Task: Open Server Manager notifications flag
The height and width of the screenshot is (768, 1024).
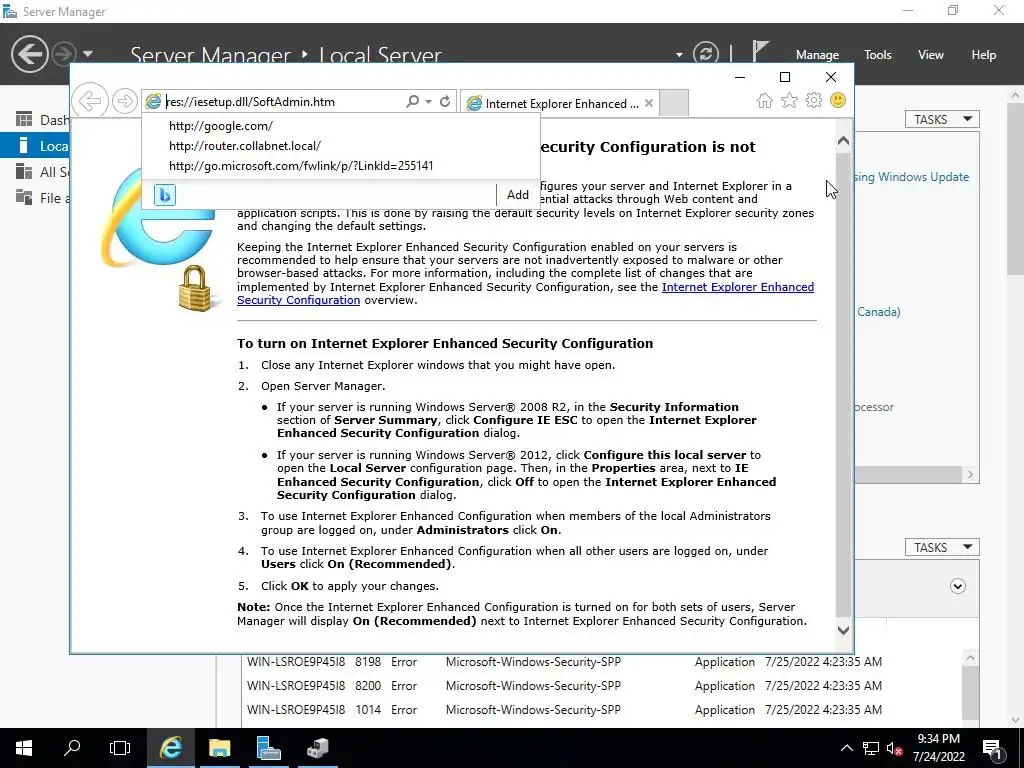Action: pyautogui.click(x=760, y=52)
